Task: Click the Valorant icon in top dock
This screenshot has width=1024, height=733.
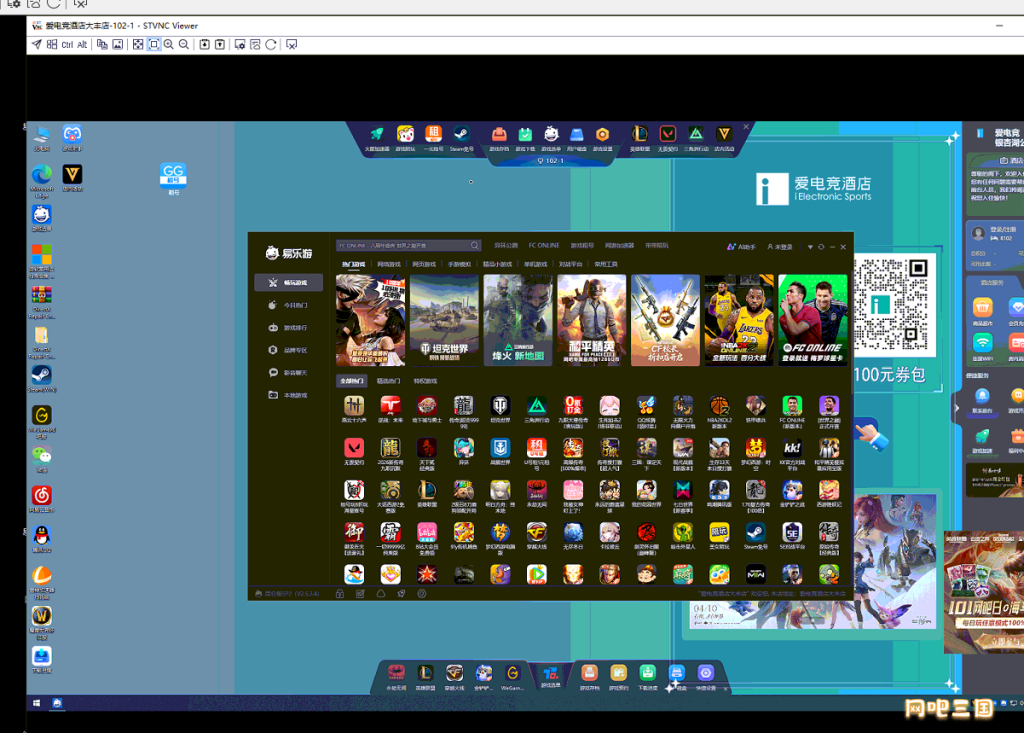Action: [x=667, y=135]
